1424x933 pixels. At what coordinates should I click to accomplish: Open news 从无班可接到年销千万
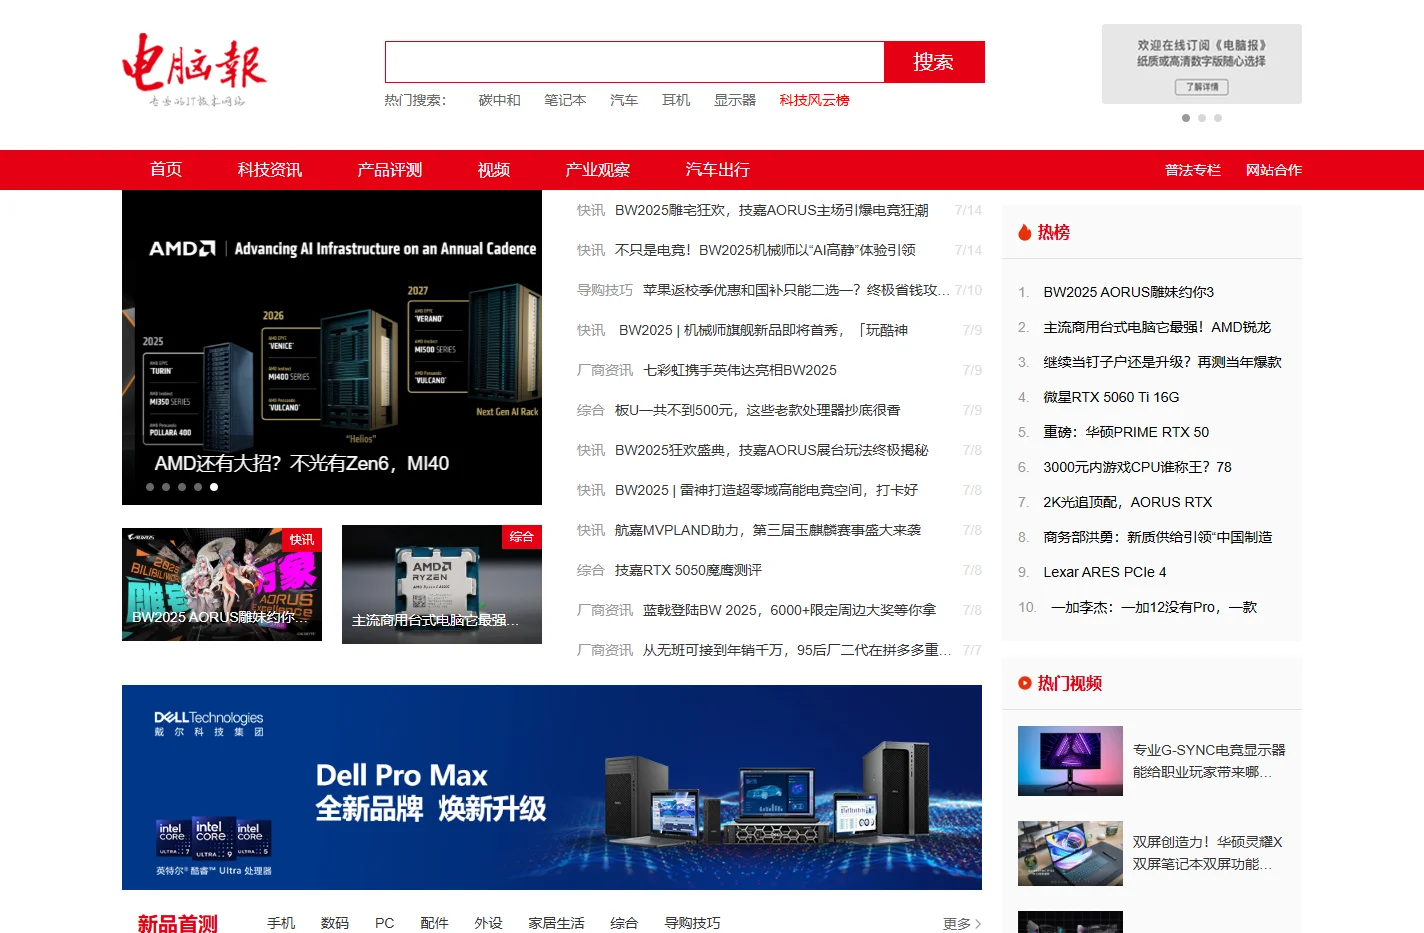tap(796, 650)
